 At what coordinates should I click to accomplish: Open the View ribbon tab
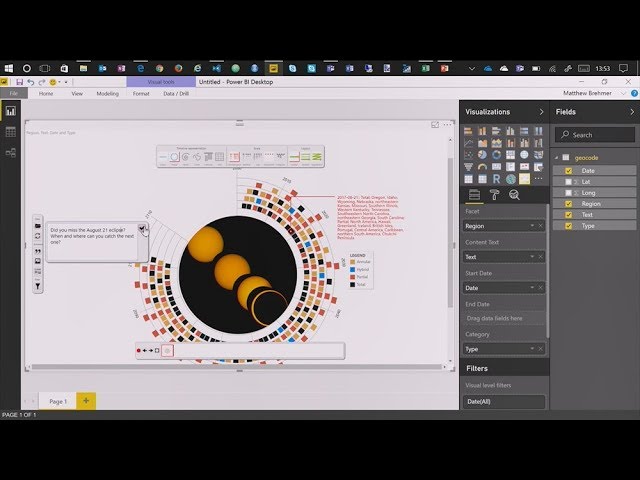click(77, 93)
